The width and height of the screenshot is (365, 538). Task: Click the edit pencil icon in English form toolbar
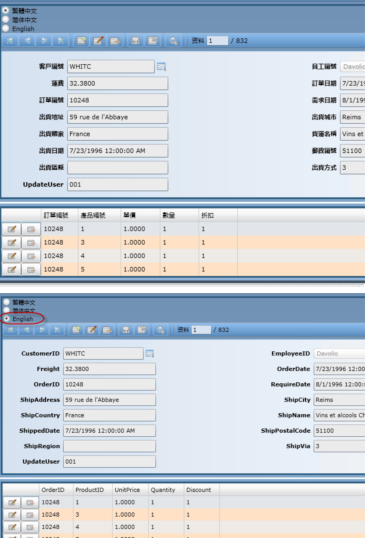coord(92,330)
